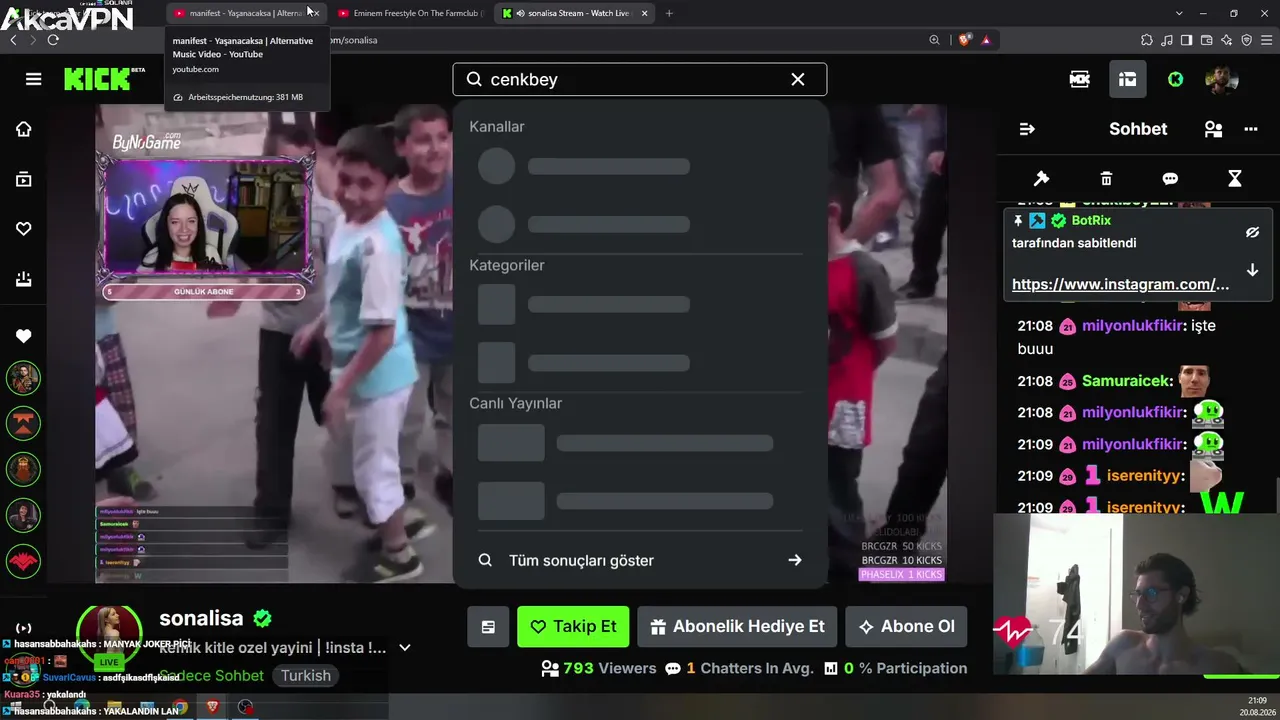Click the Brave Rewards triangle icon
The height and width of the screenshot is (720, 1280).
(x=986, y=40)
